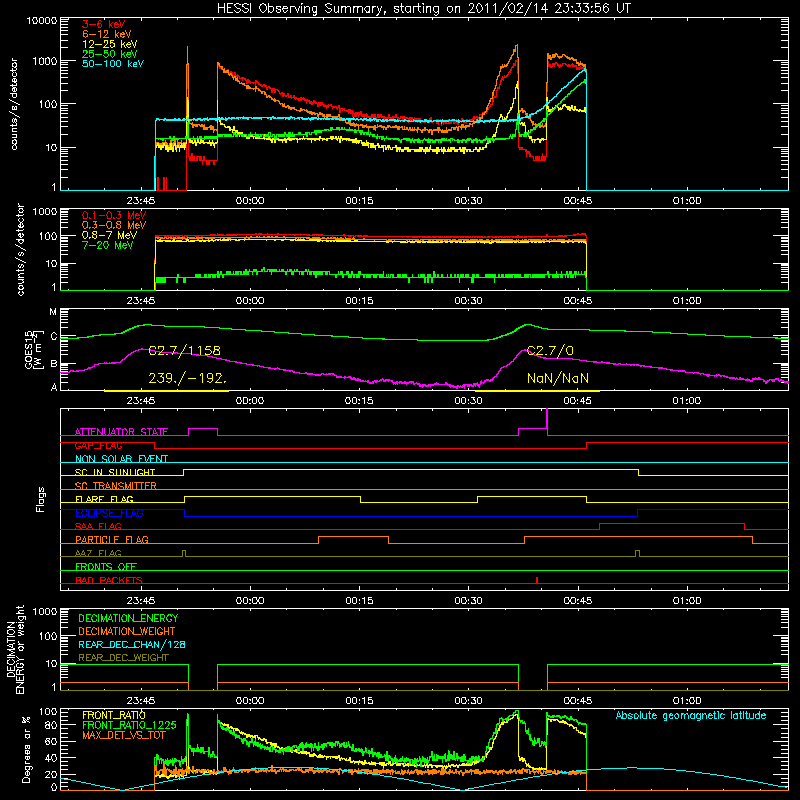
Task: Click the PARTICLE_FLAG label
Action: [112, 539]
